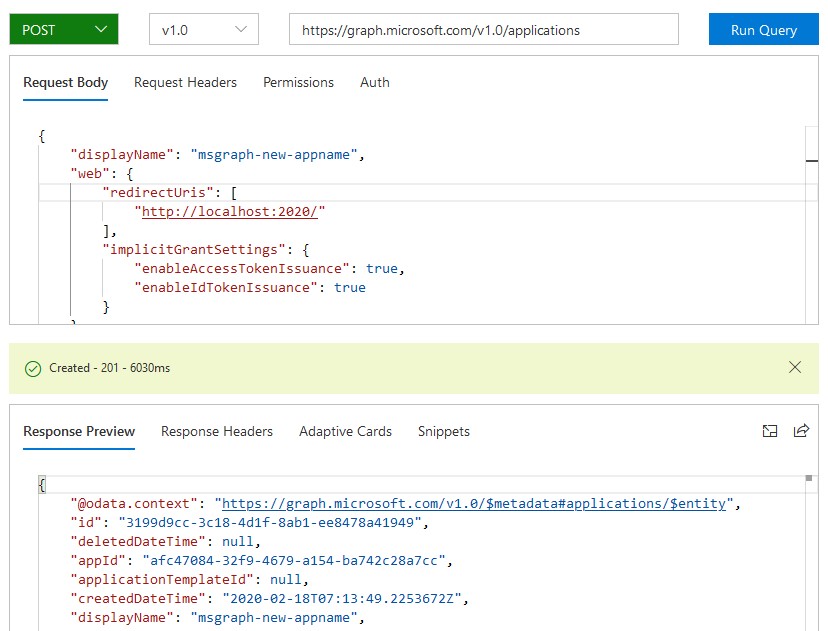
Task: Switch to the Adaptive Cards tab
Action: coord(345,431)
